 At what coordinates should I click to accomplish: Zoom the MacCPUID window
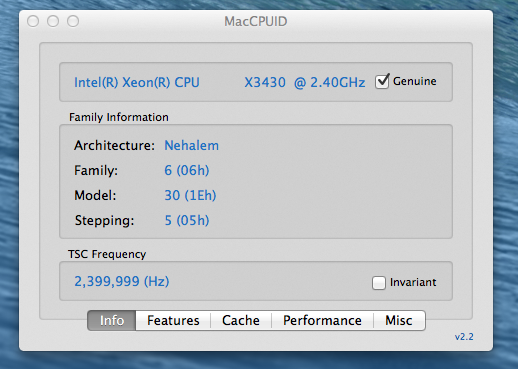click(x=73, y=21)
